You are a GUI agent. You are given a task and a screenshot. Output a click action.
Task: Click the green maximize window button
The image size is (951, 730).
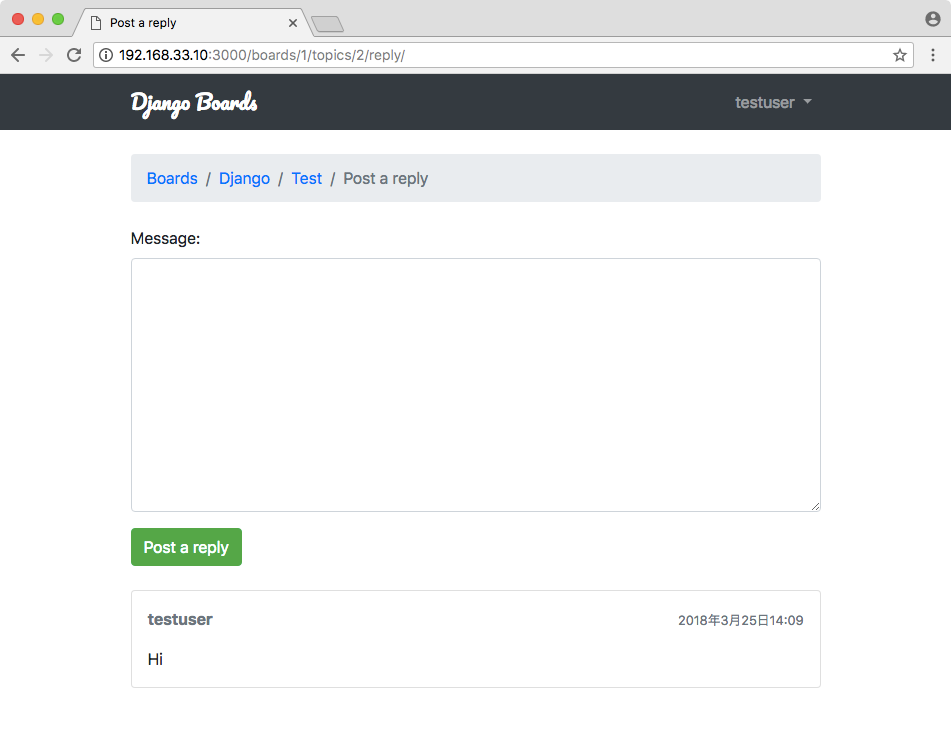[x=58, y=19]
